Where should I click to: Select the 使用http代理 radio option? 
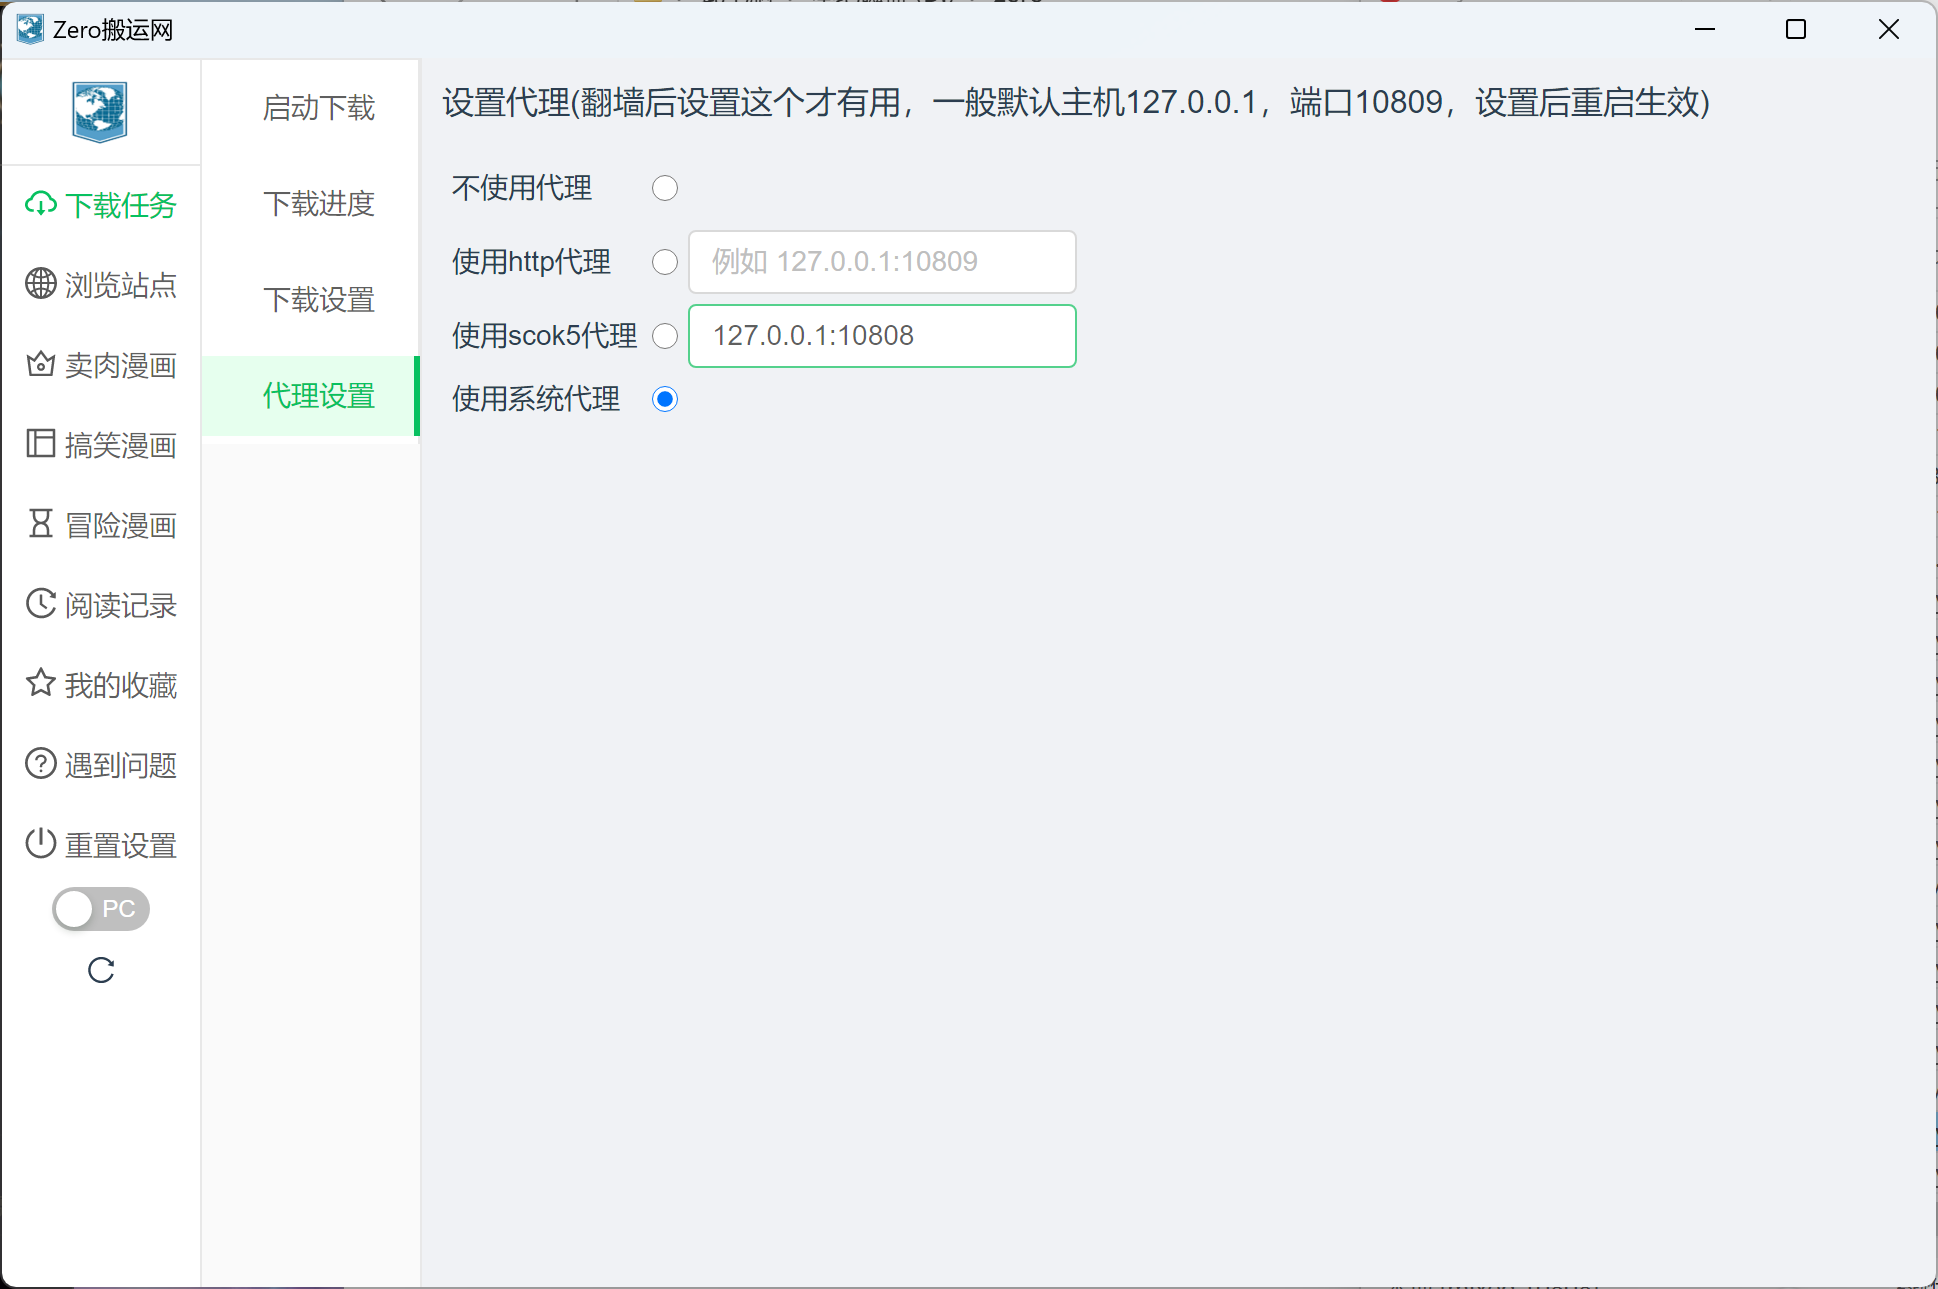665,262
